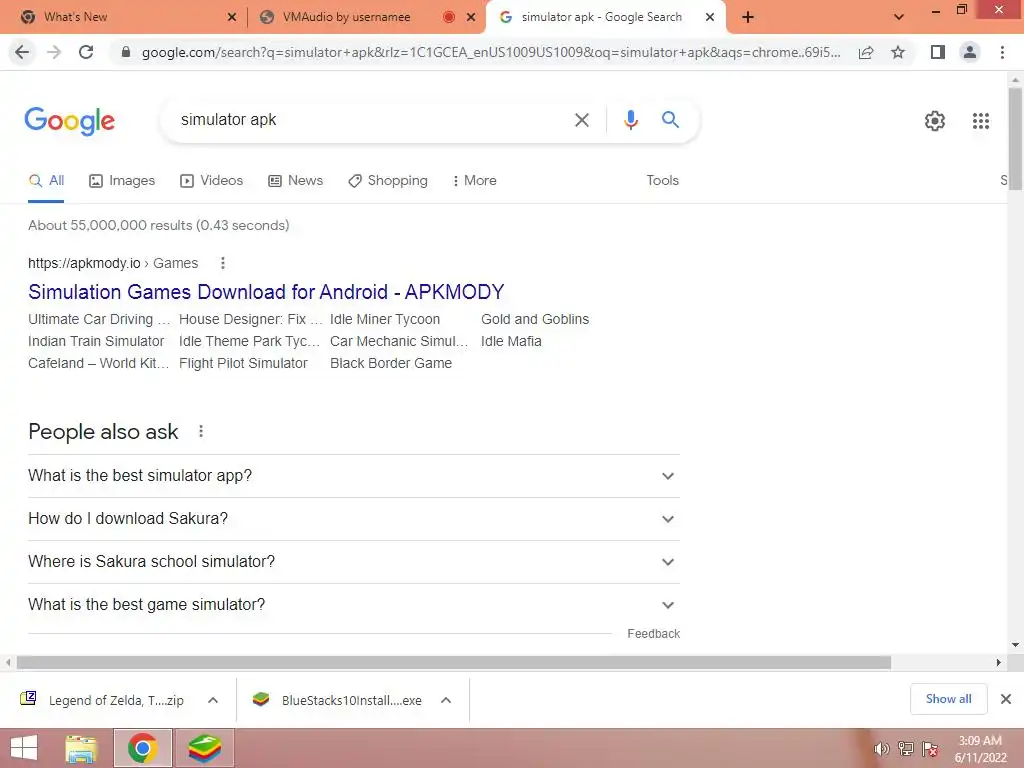Bookmark this page with the star icon
Image resolution: width=1024 pixels, height=768 pixels.
(898, 52)
